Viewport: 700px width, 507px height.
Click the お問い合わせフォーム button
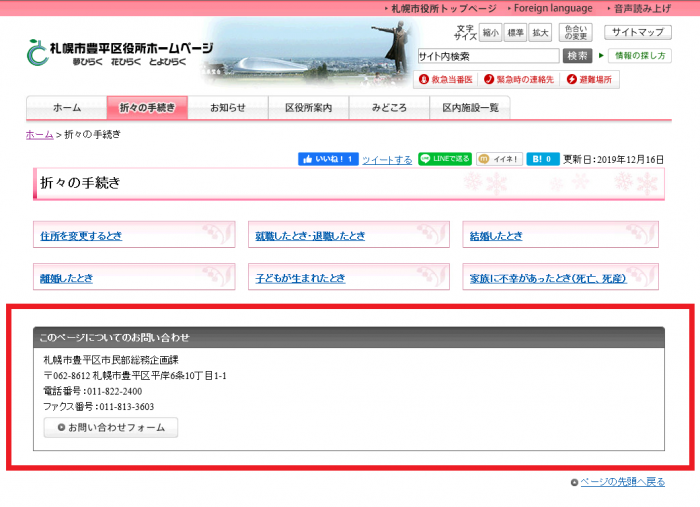[111, 428]
